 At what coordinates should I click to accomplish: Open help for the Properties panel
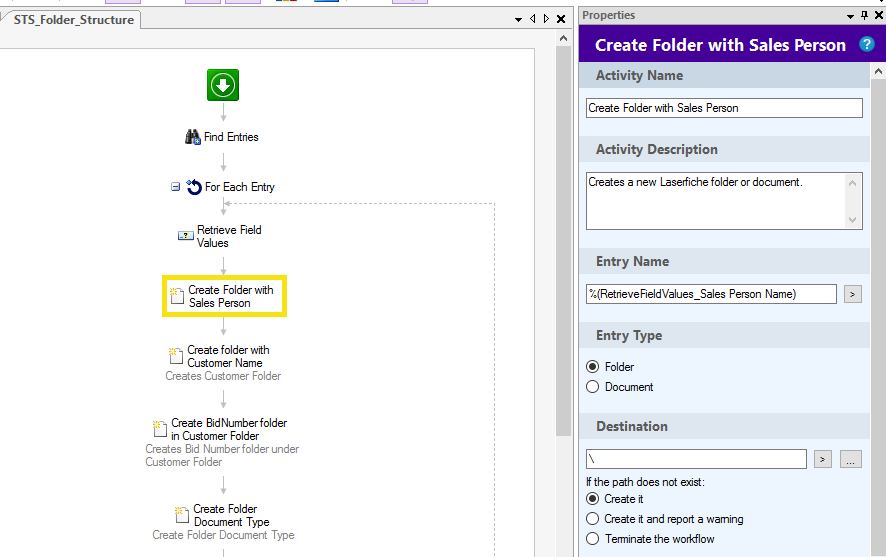tap(867, 44)
